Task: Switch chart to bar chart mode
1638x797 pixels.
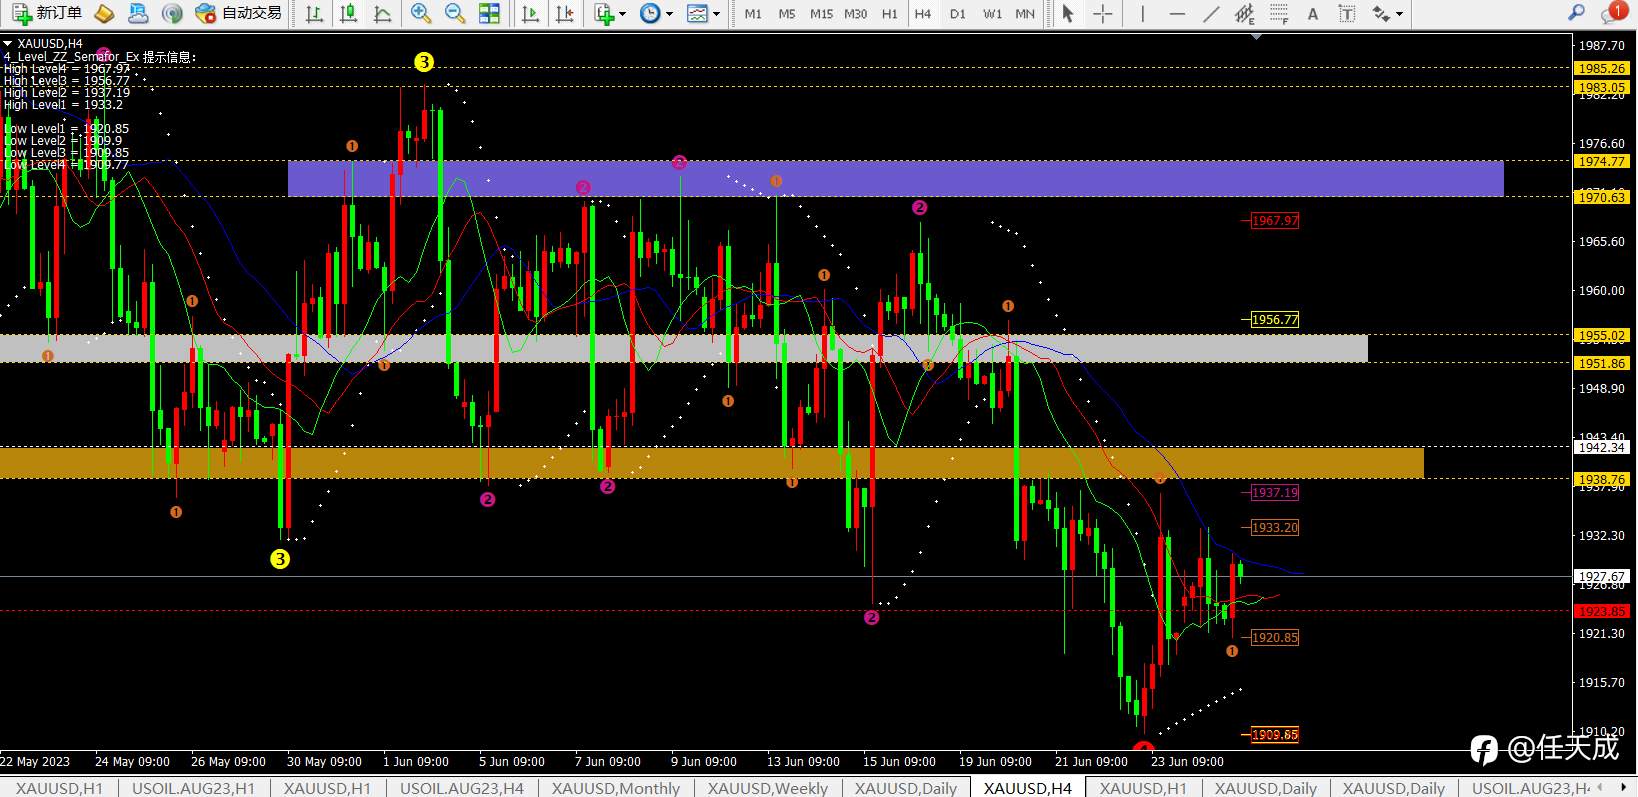Action: click(314, 13)
